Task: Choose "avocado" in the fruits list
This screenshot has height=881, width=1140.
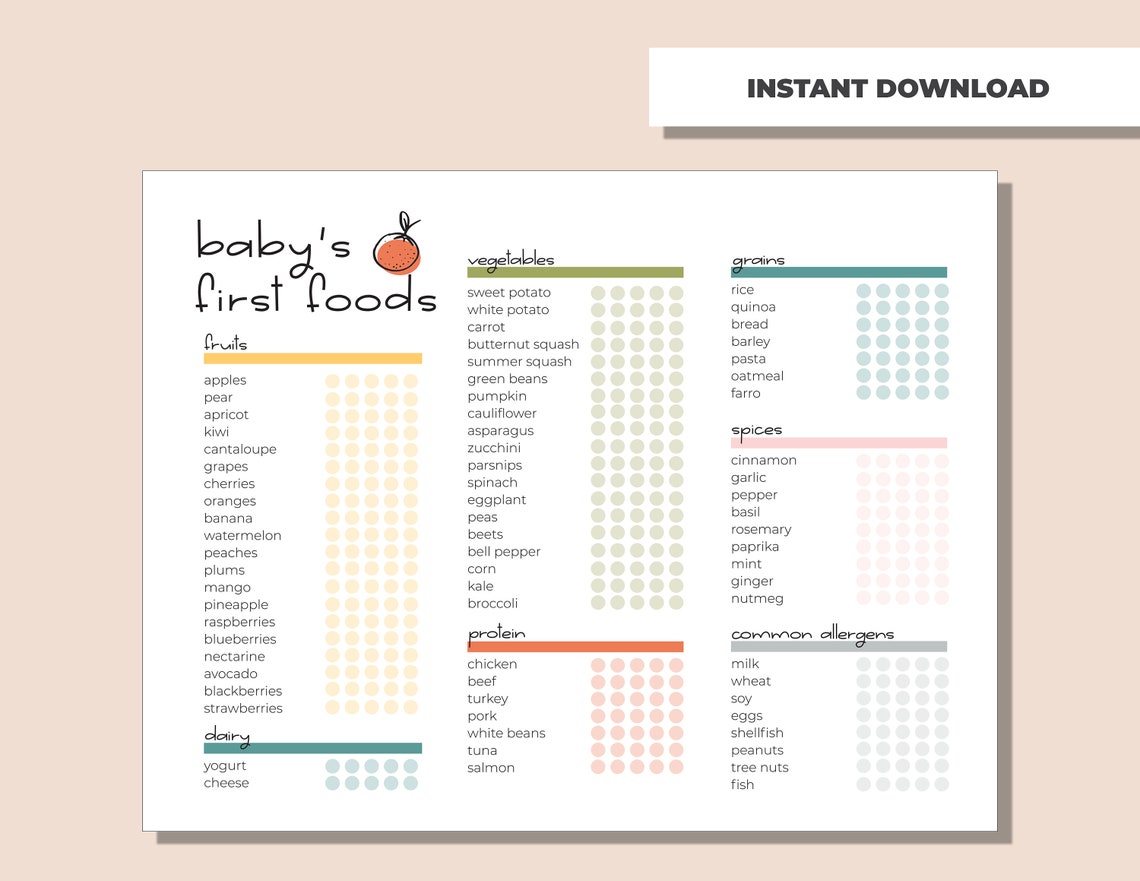Action: (230, 674)
